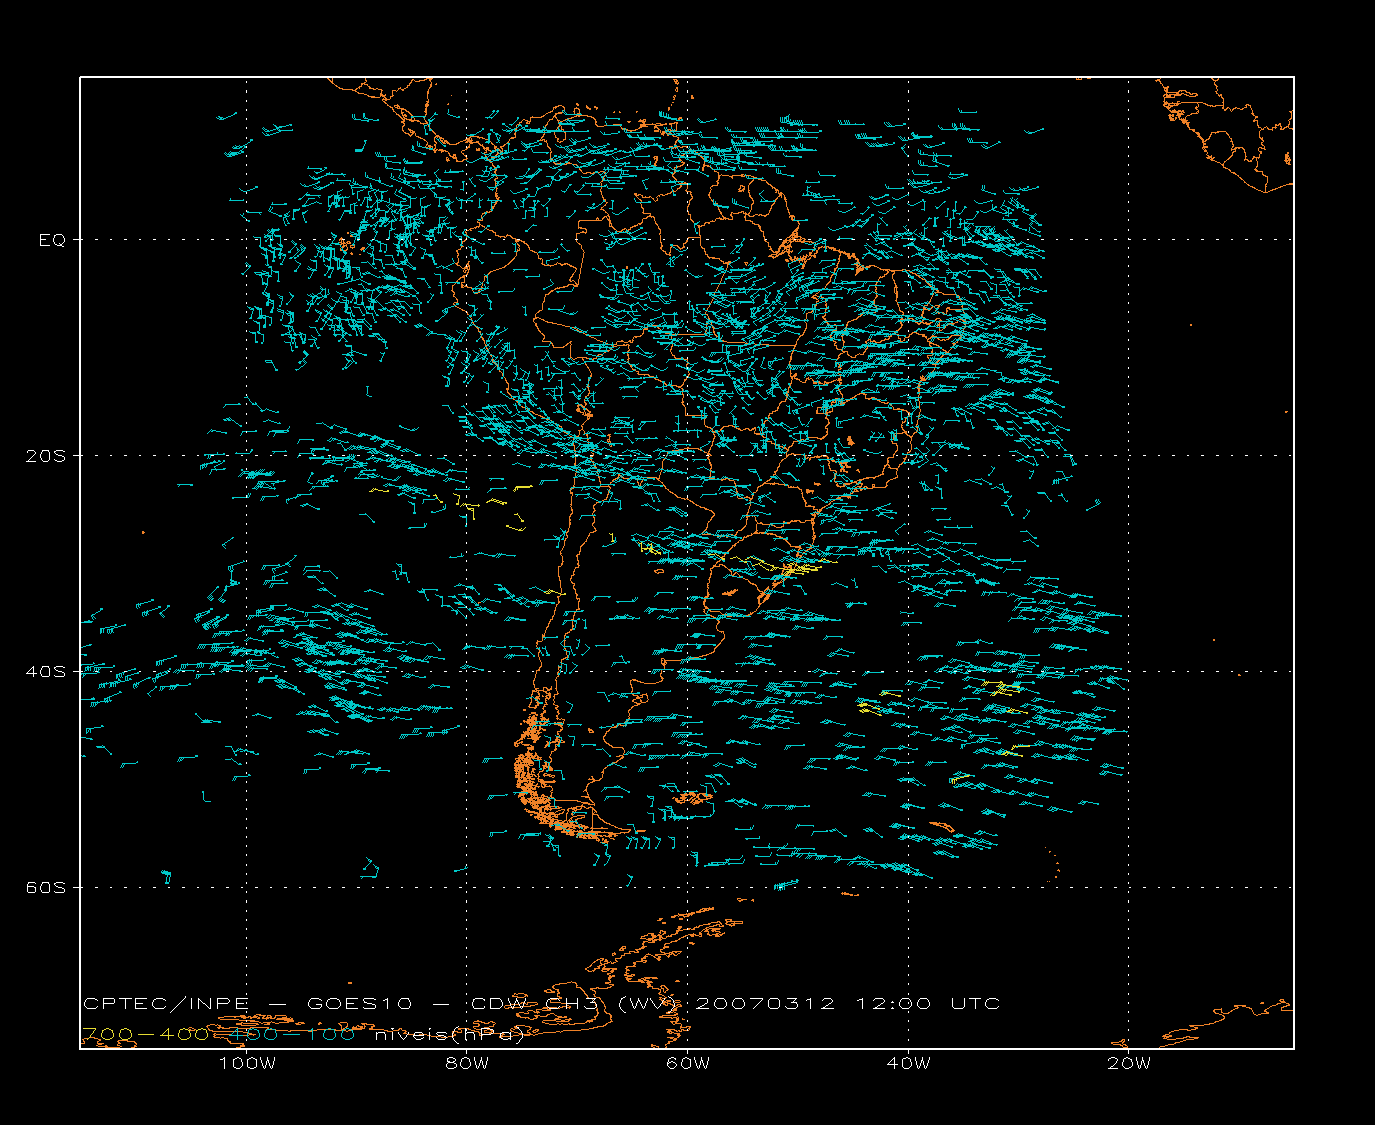This screenshot has height=1125, width=1375.
Task: Click the EQ latitude label
Action: (x=52, y=240)
